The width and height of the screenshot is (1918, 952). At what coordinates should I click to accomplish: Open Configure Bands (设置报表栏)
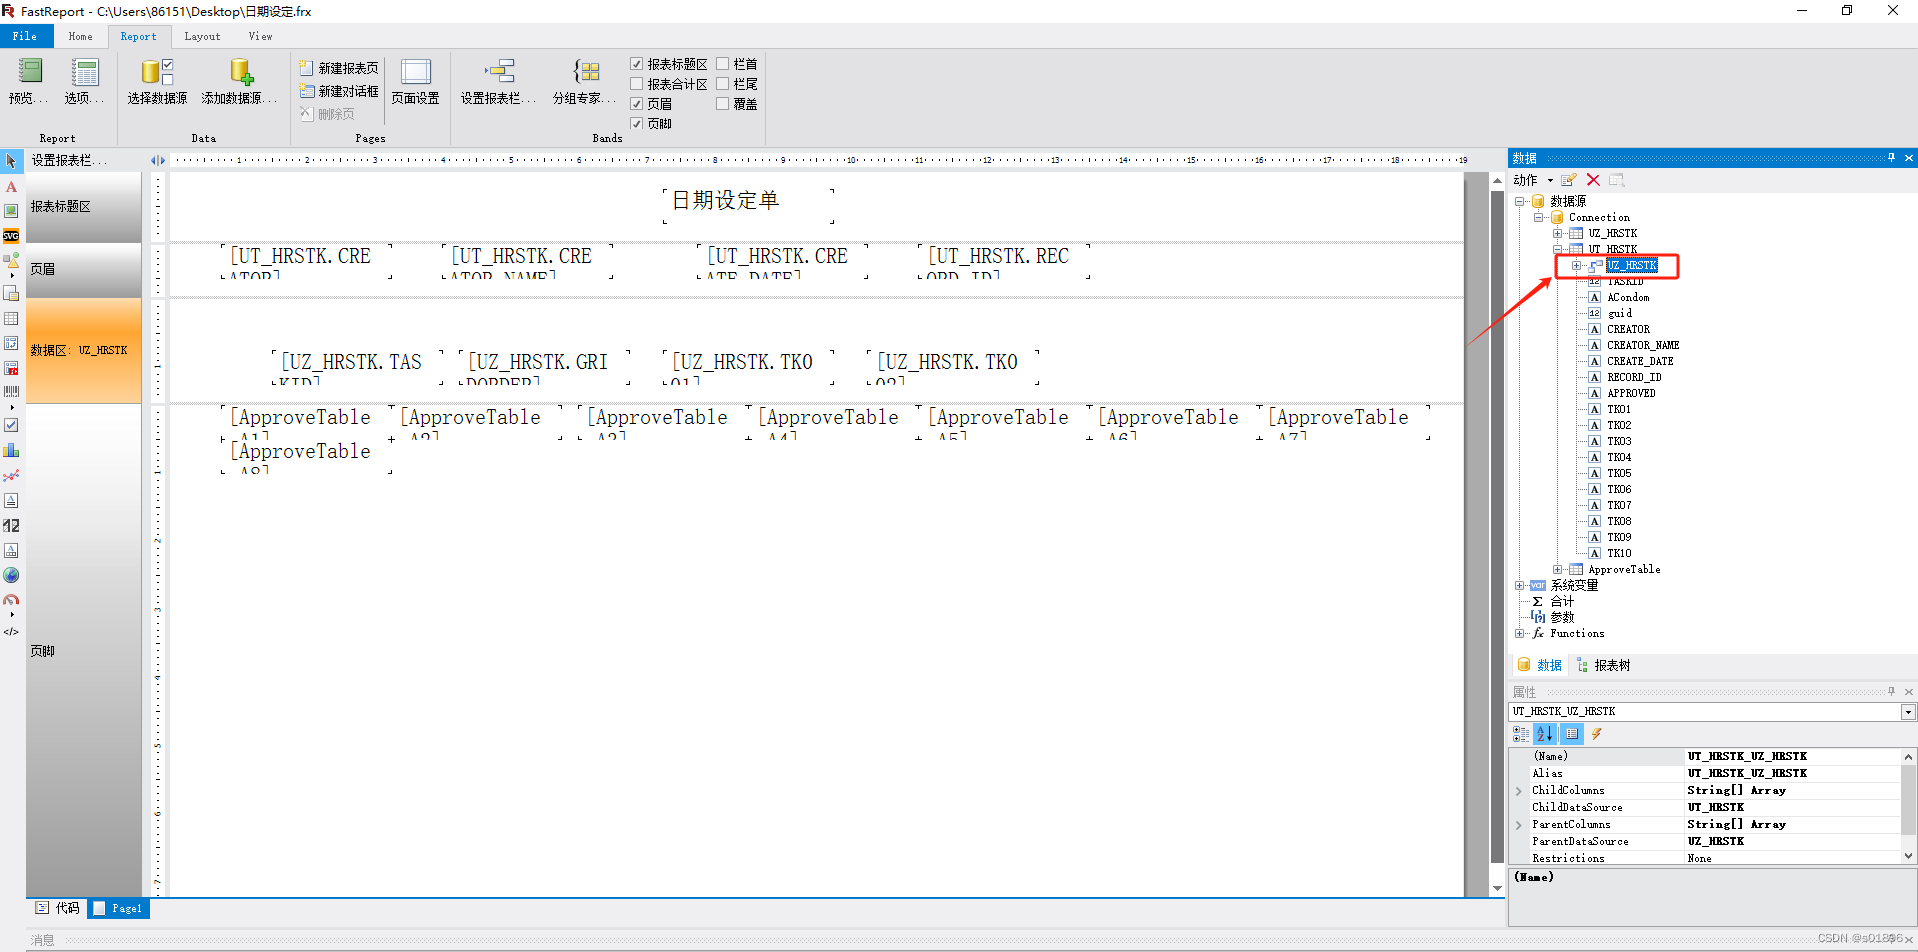pyautogui.click(x=498, y=82)
